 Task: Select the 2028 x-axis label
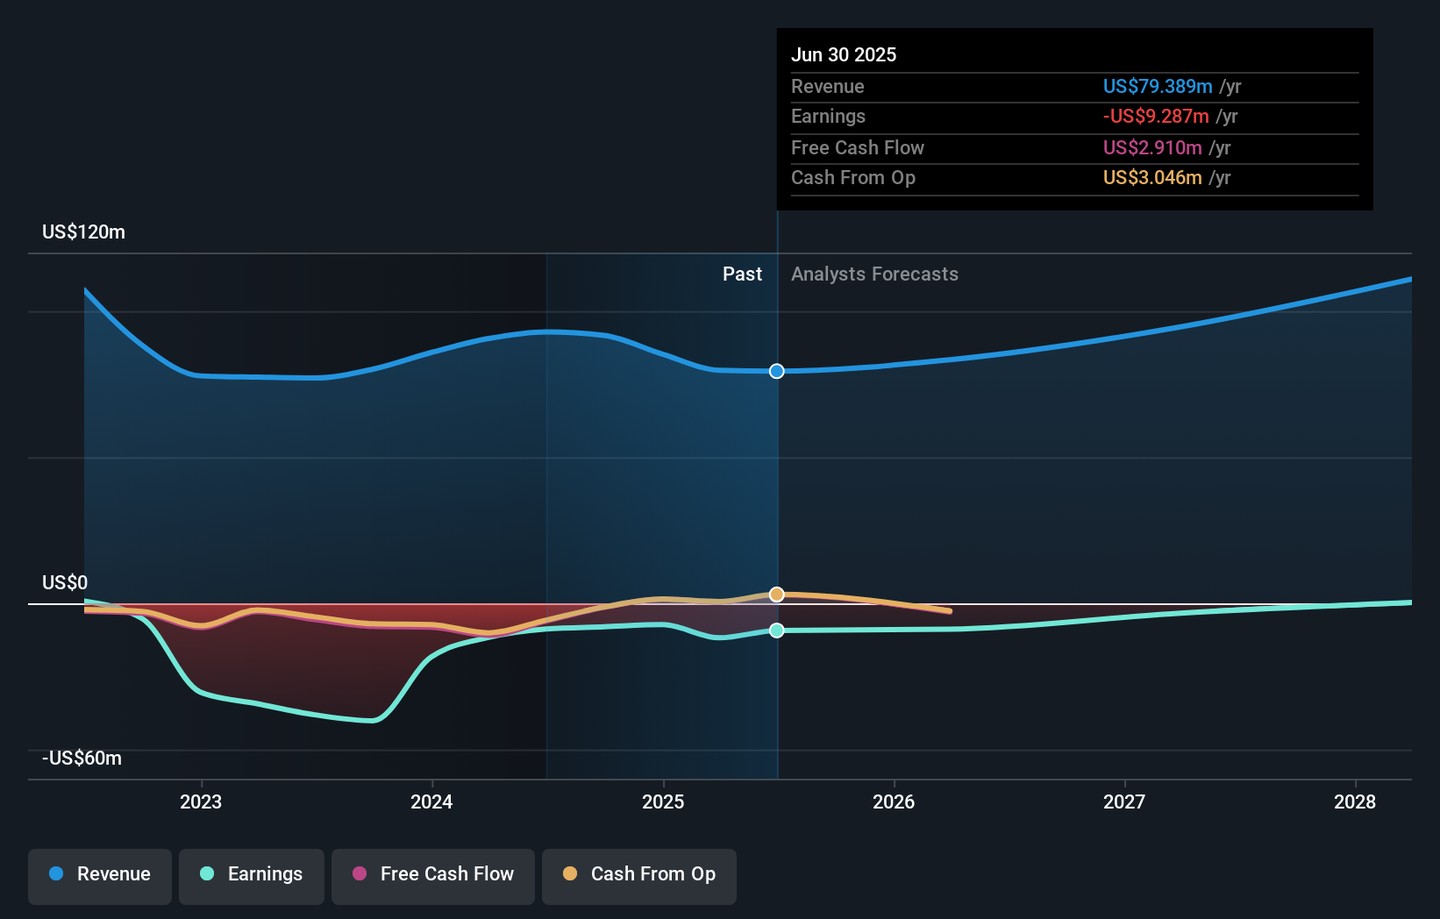coord(1355,802)
